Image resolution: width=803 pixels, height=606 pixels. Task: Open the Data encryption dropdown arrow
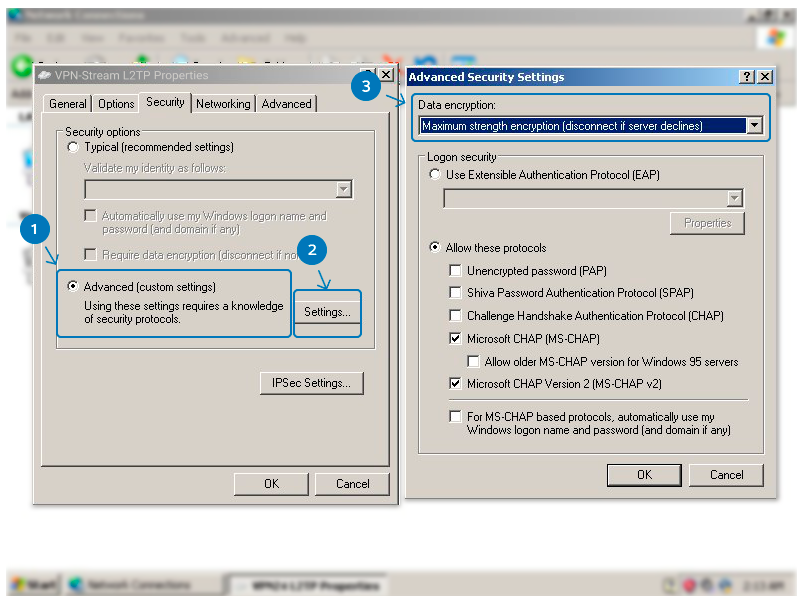click(754, 126)
